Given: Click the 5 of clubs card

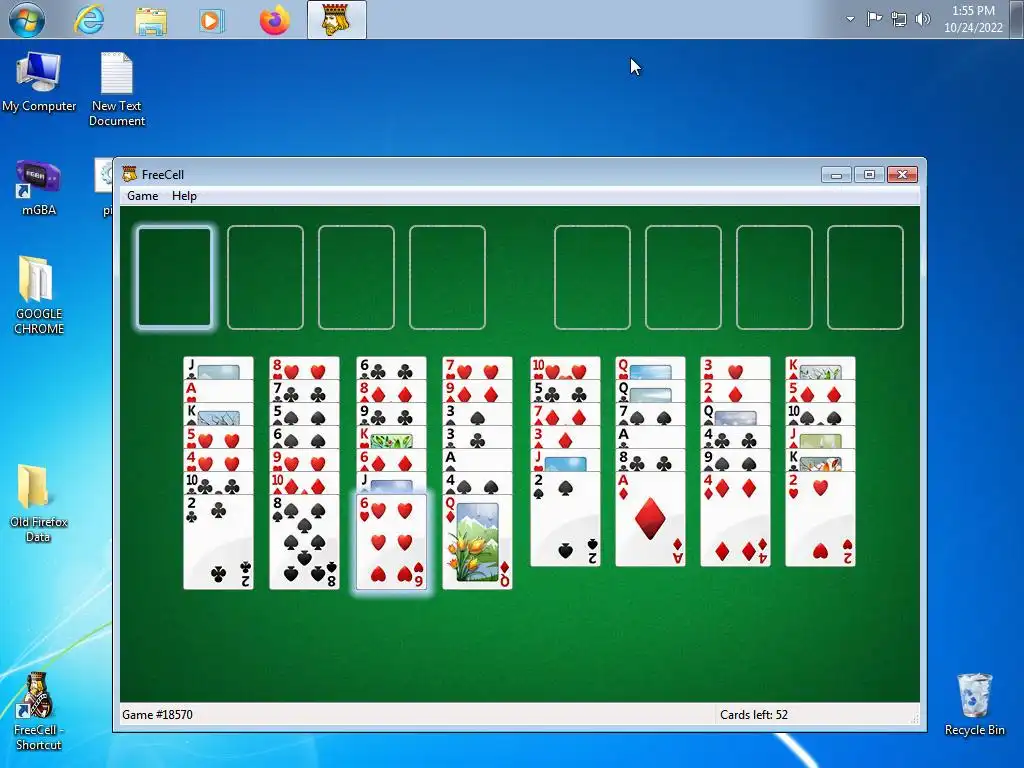Looking at the screenshot, I should click(x=566, y=392).
